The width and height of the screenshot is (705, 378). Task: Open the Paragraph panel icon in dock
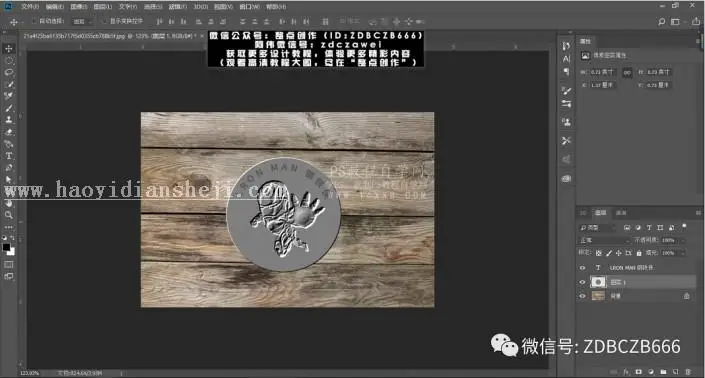click(566, 71)
